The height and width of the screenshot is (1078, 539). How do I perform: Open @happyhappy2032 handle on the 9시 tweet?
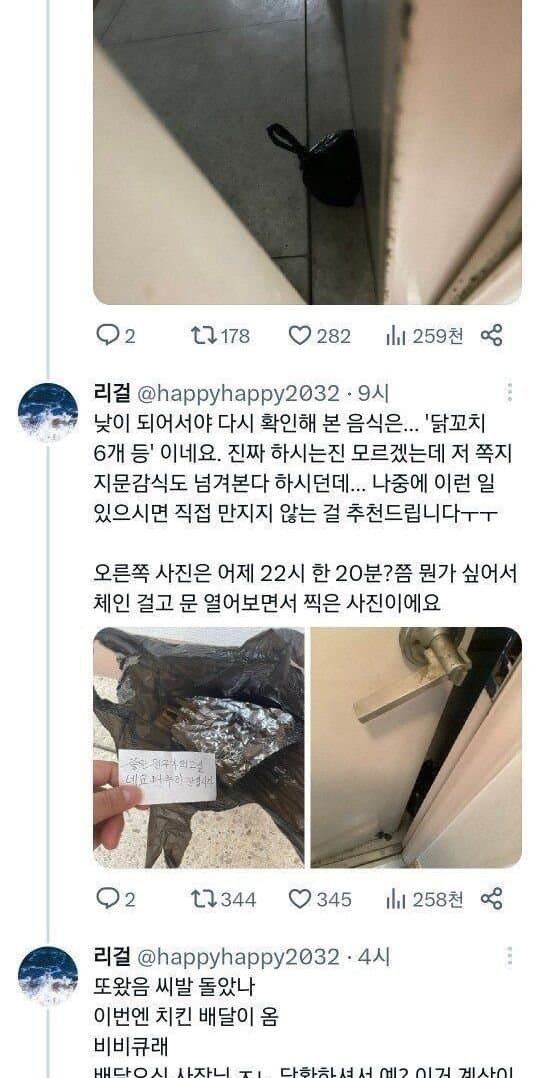point(239,393)
